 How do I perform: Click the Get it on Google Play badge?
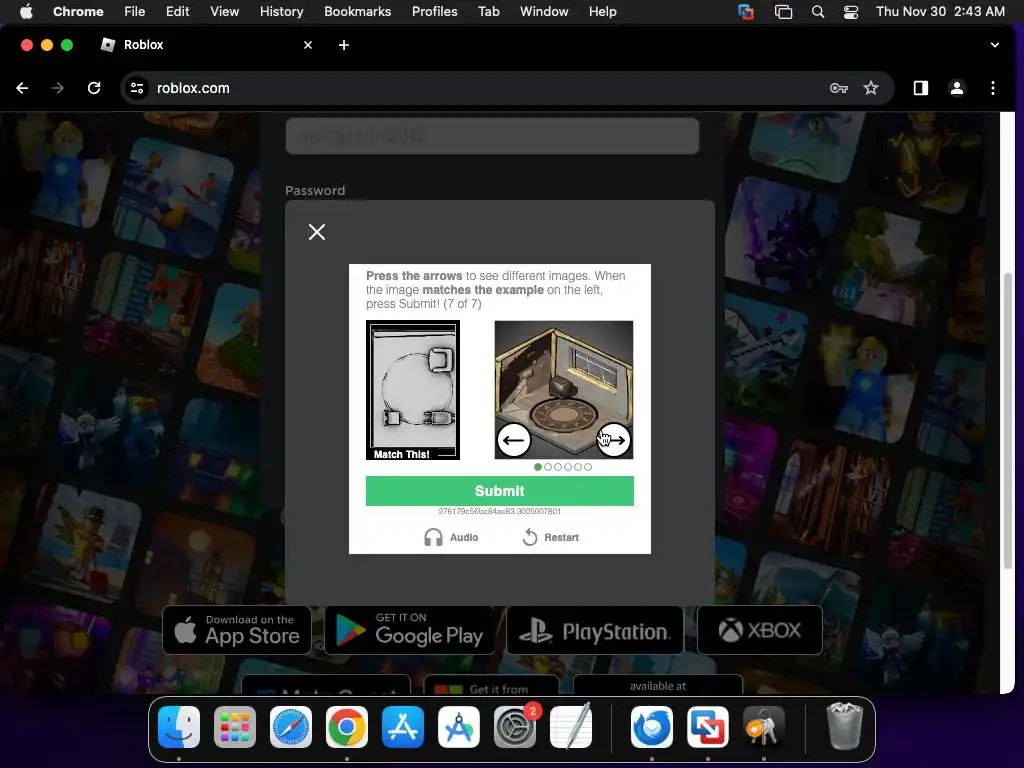(409, 630)
